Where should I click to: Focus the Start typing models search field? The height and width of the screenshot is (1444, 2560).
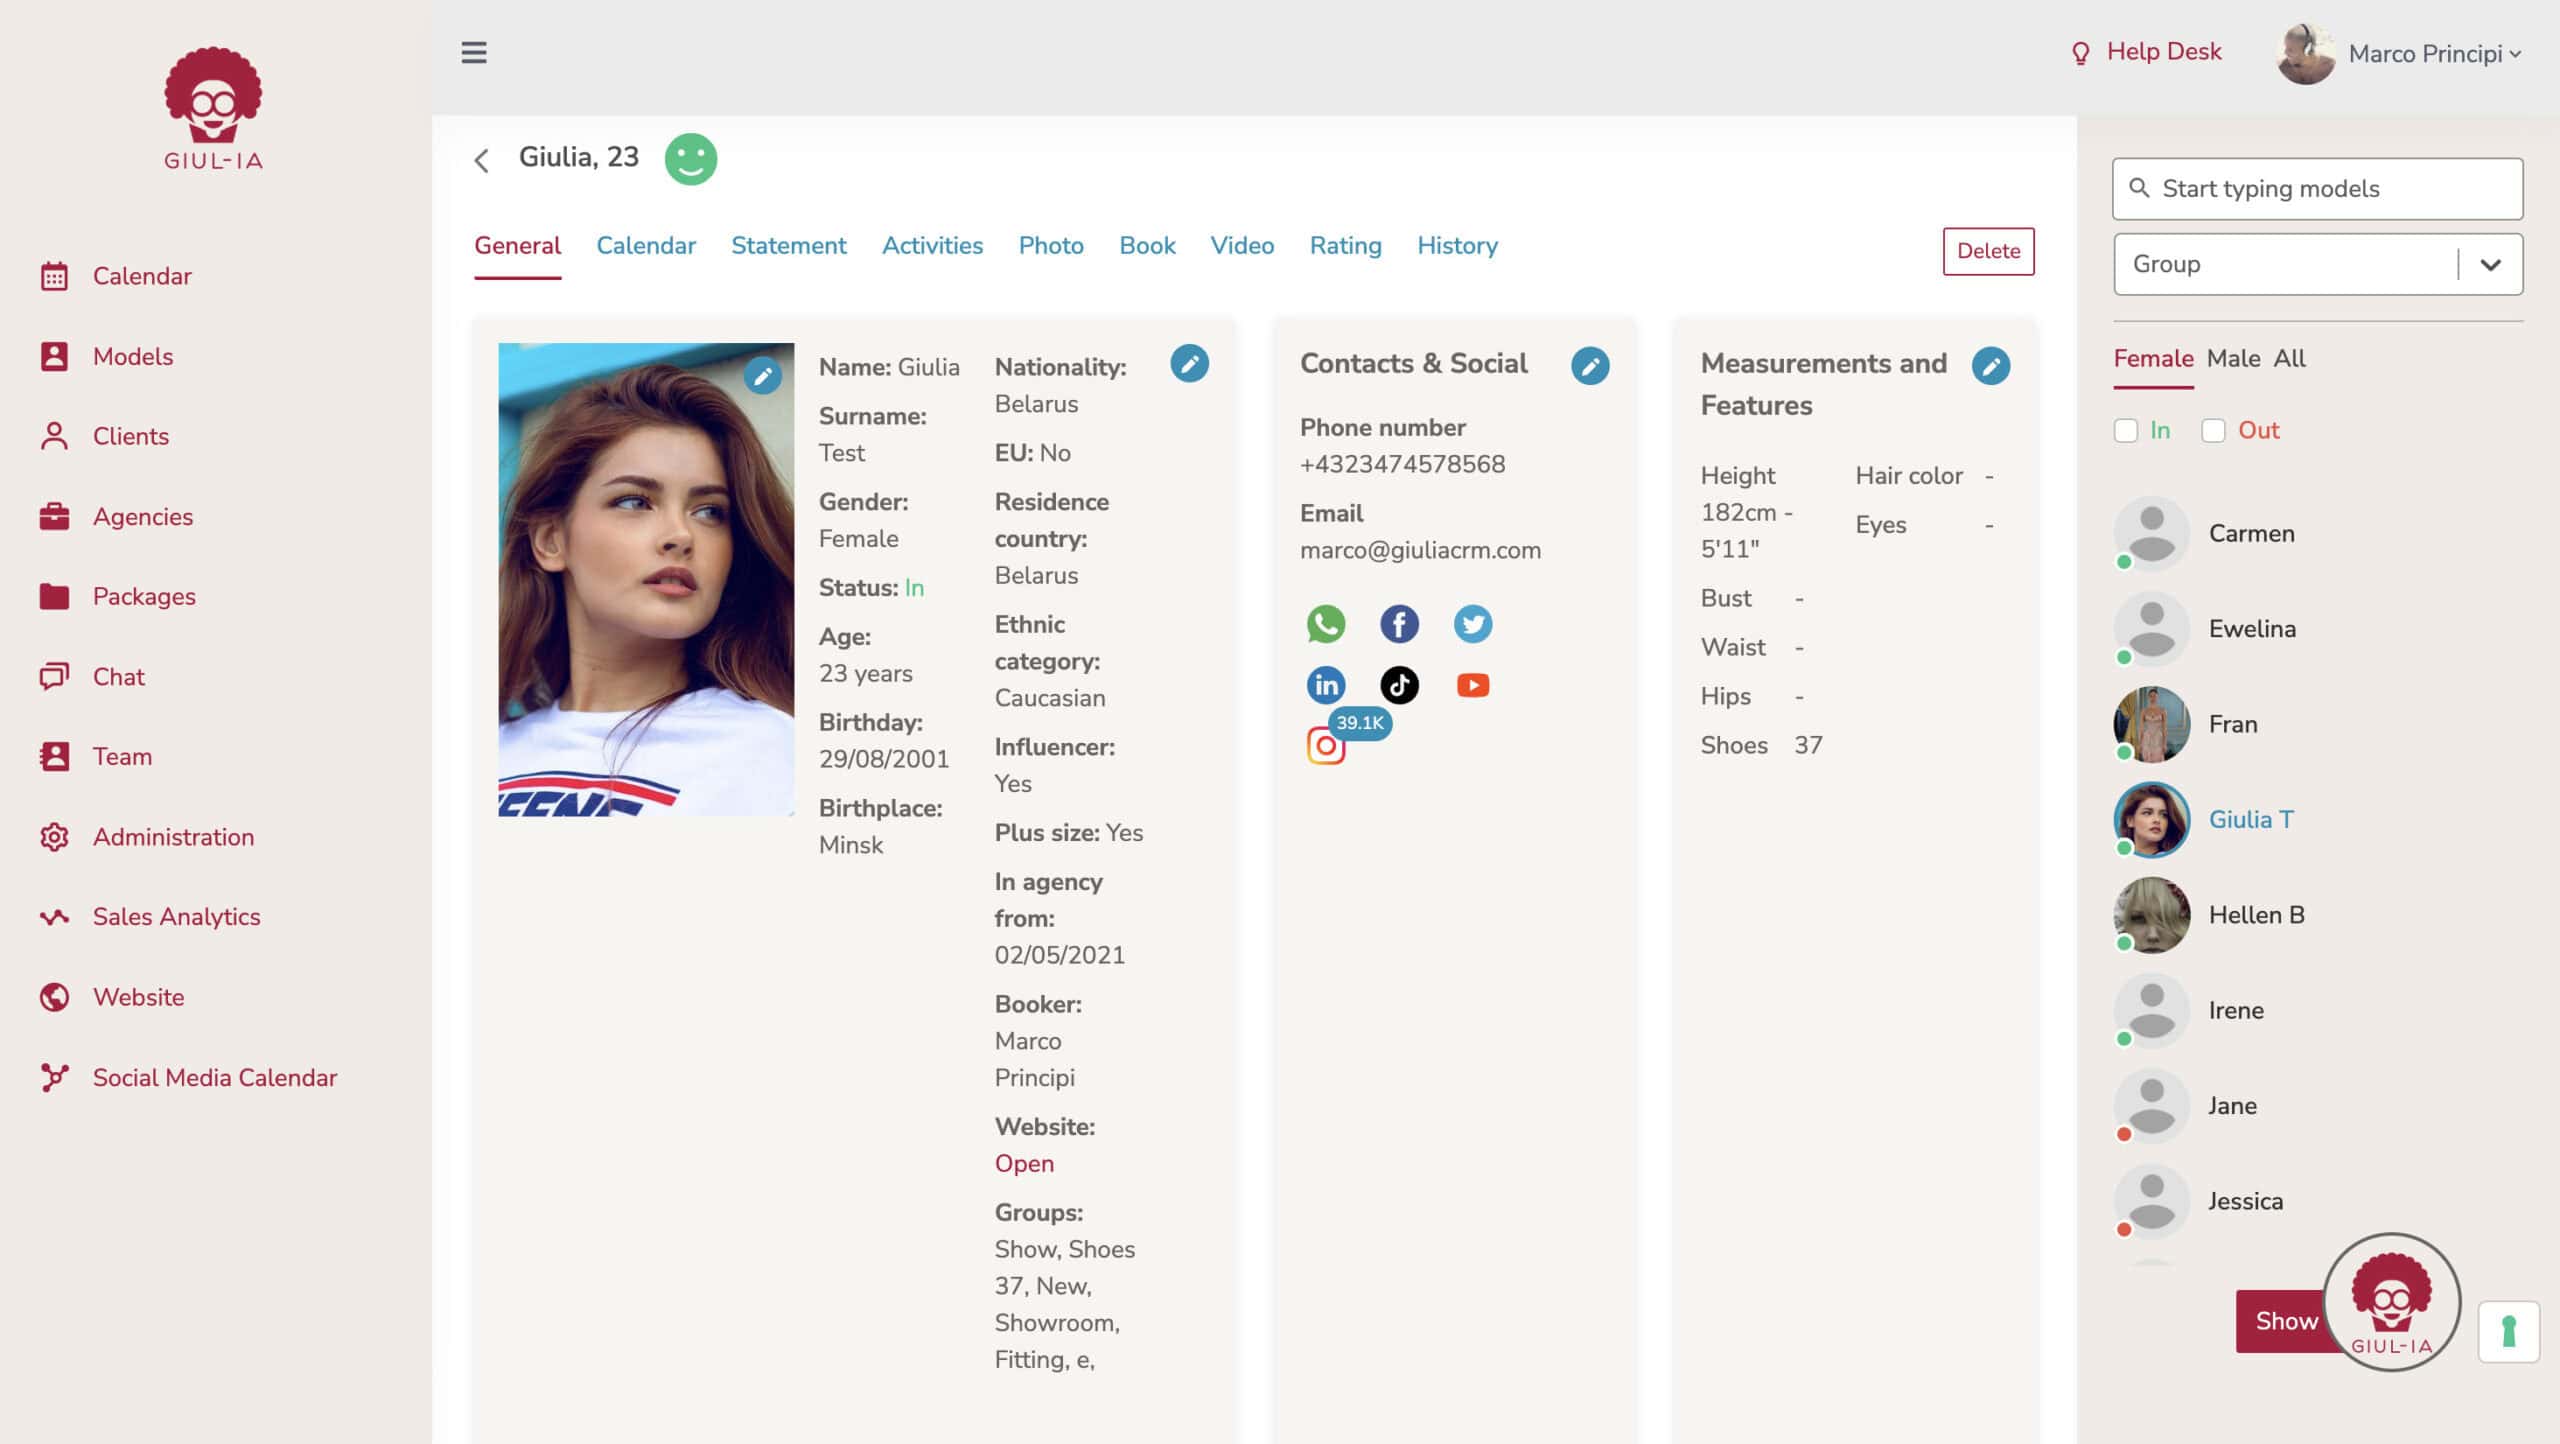pos(2318,189)
